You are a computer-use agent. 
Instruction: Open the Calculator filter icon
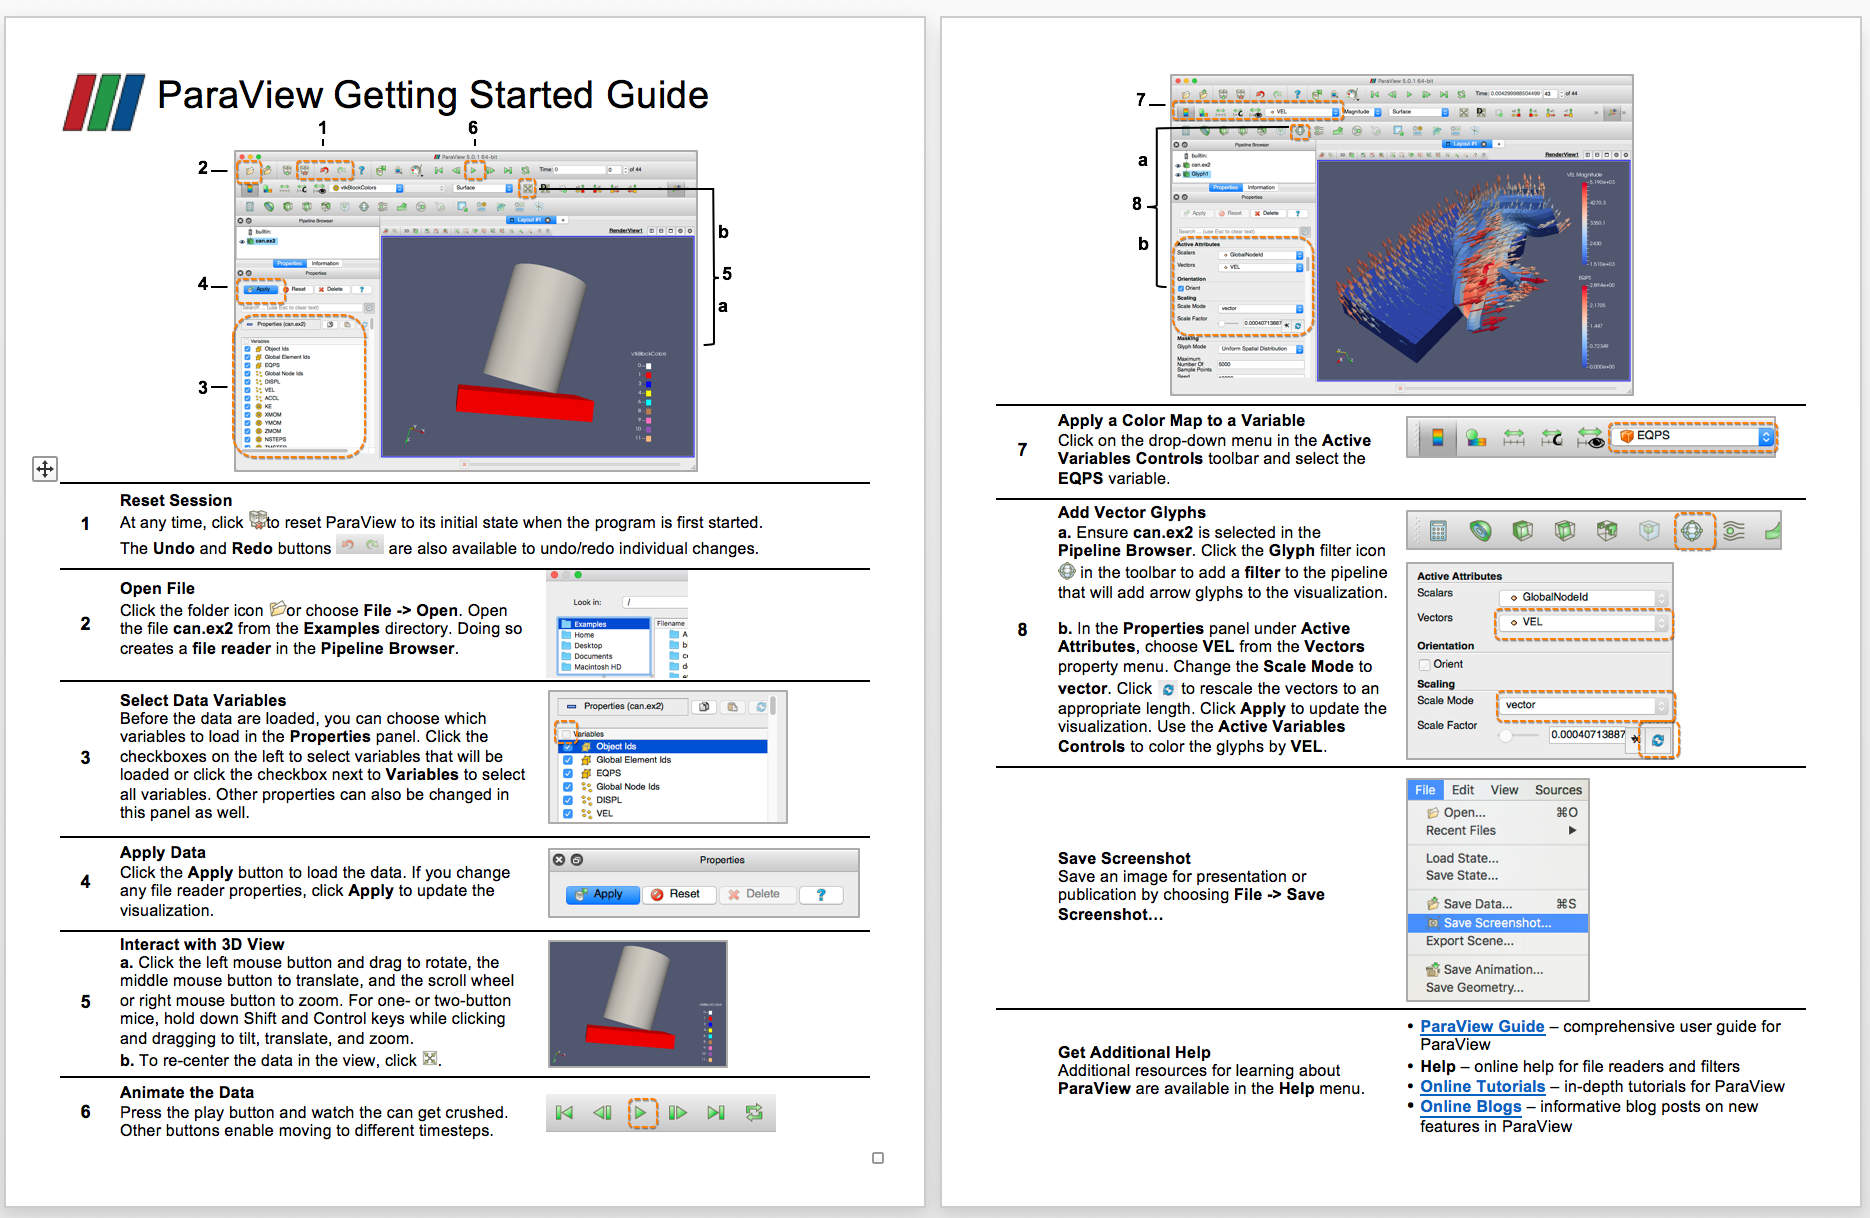coord(1439,529)
